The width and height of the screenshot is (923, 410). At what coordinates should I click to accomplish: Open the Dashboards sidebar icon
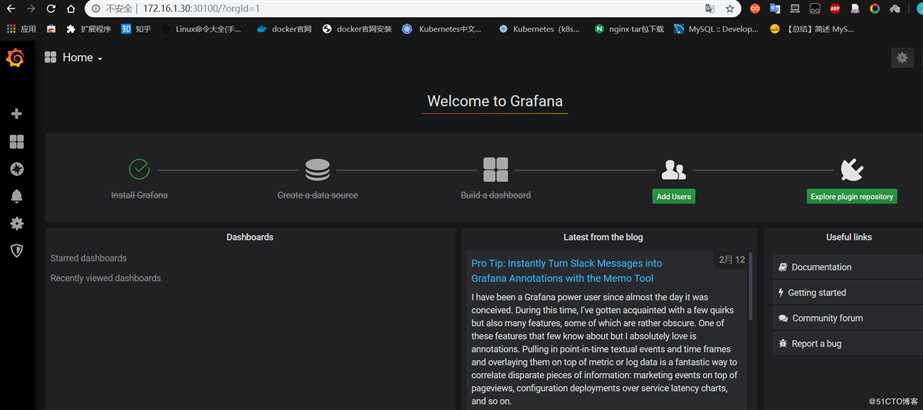[16, 142]
